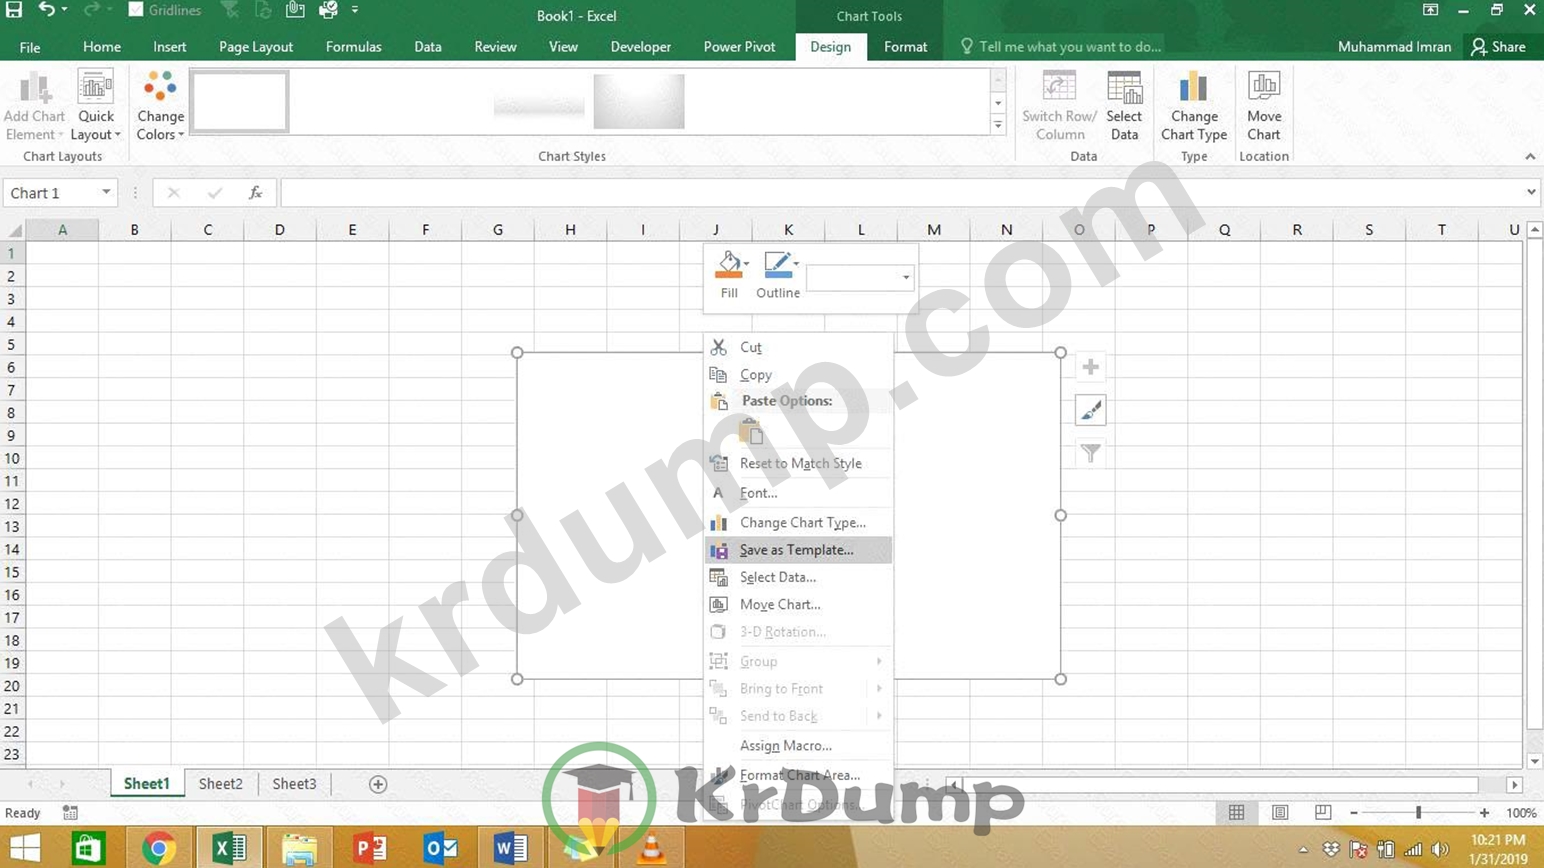Click the Insert Function fx icon
The height and width of the screenshot is (868, 1544).
[256, 193]
